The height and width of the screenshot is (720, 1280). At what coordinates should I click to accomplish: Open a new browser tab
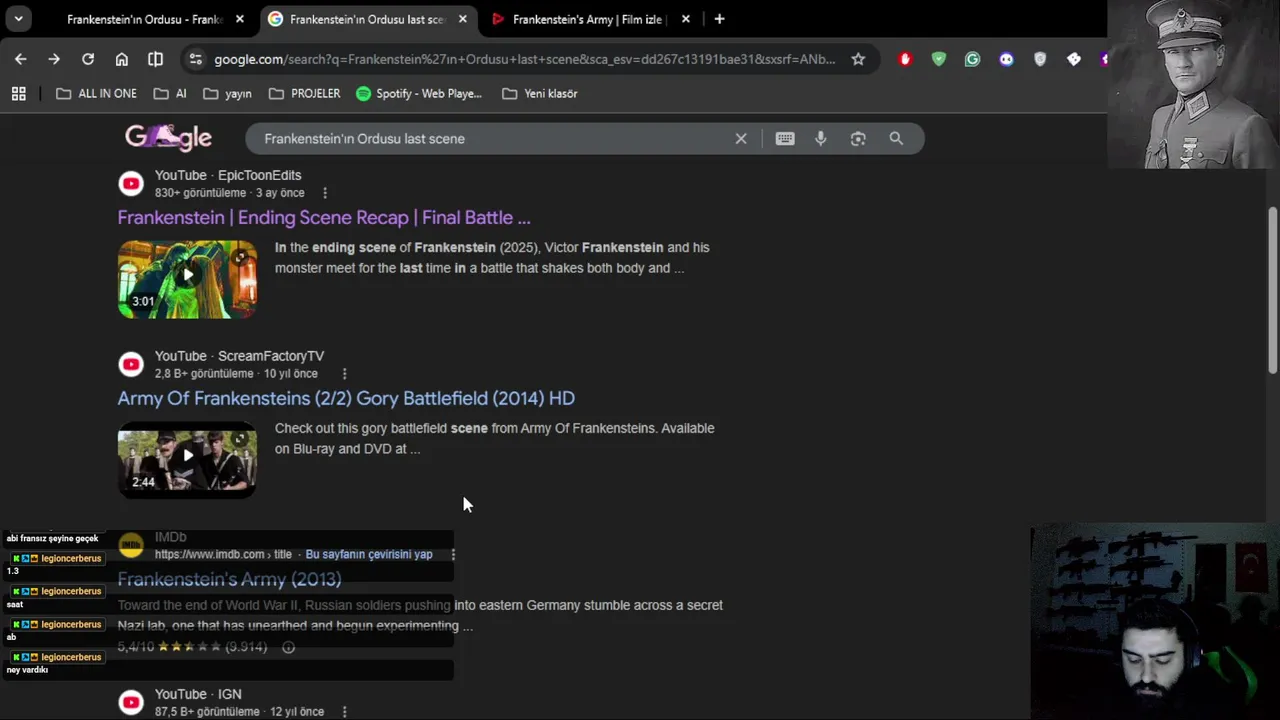pyautogui.click(x=719, y=19)
